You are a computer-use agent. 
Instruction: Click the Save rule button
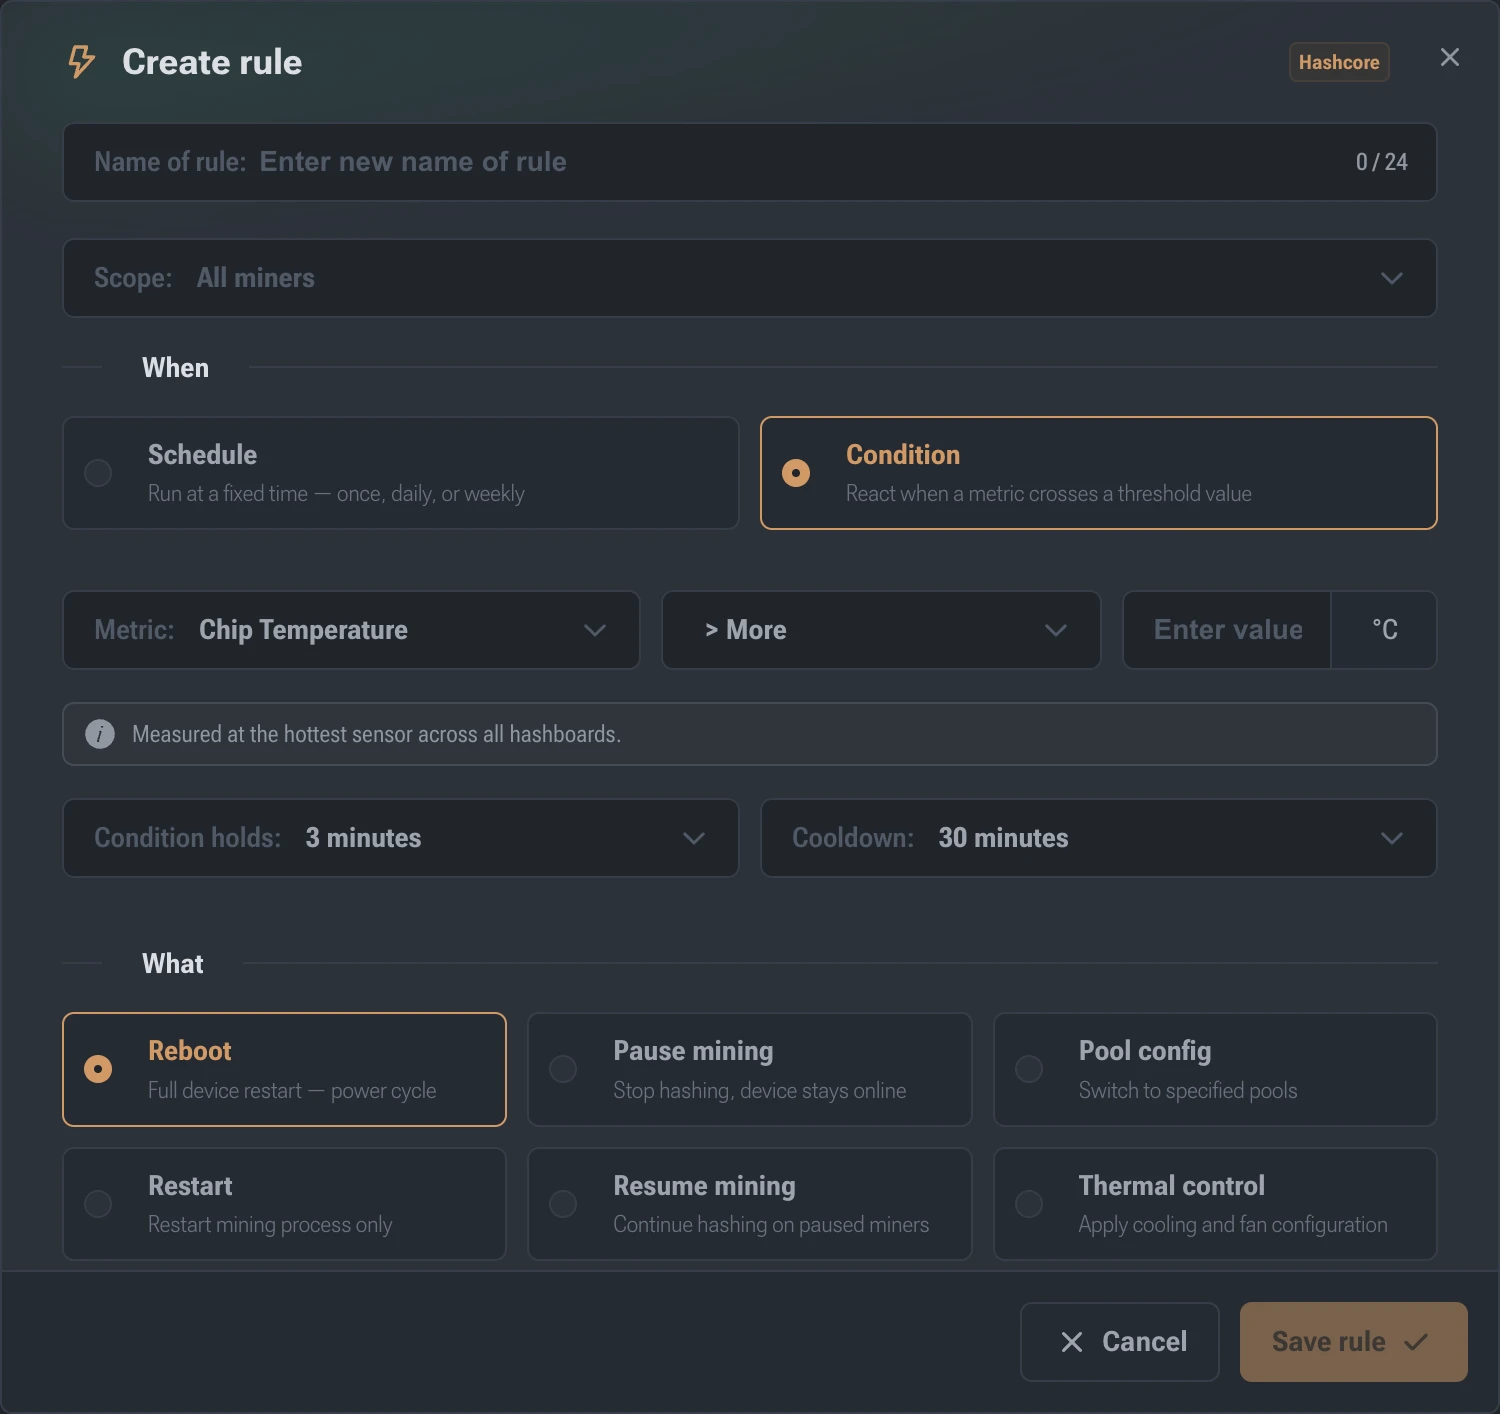tap(1354, 1342)
